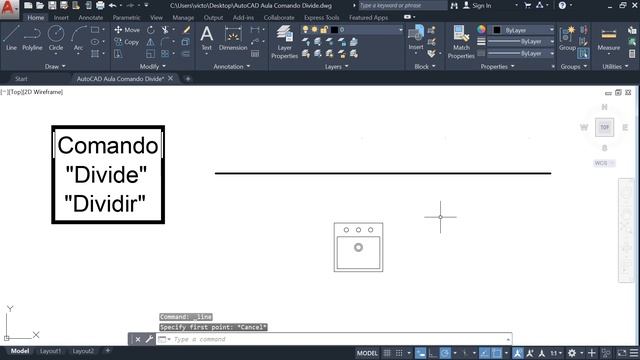Expand the Properties panel title
640x360 pixels.
497,66
